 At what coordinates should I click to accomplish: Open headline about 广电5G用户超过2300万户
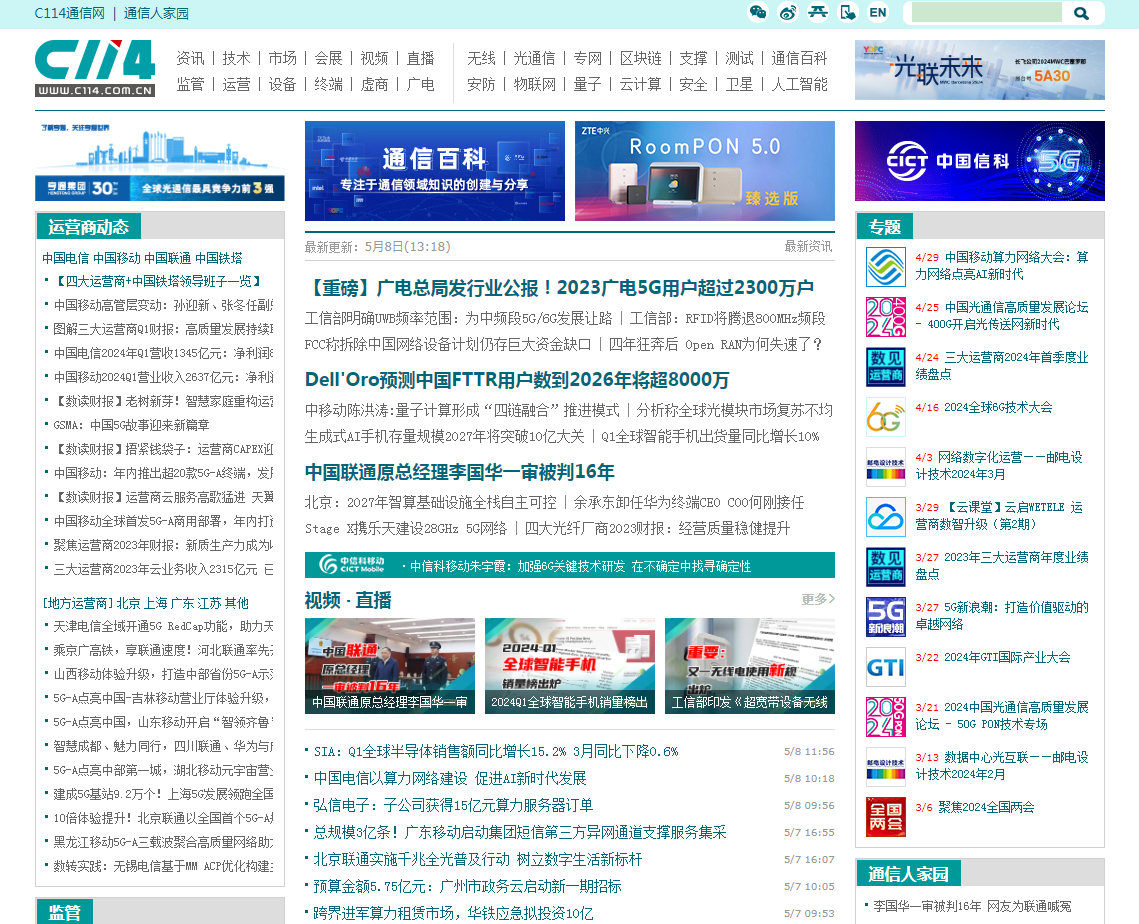[x=559, y=288]
